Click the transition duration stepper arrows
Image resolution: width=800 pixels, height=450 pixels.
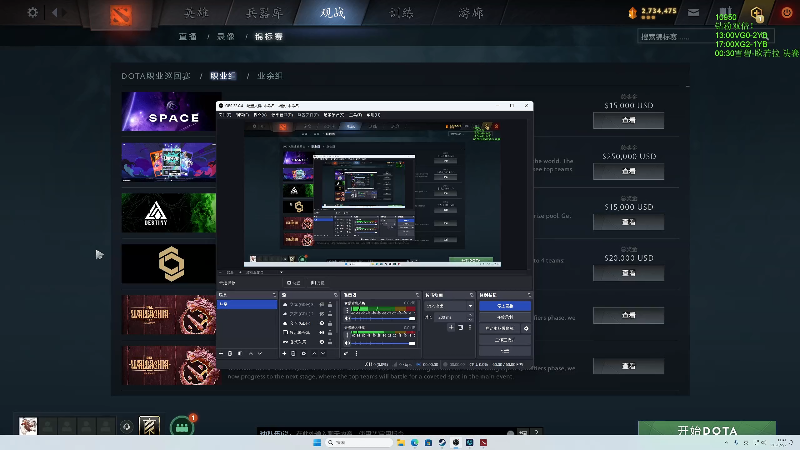471,317
